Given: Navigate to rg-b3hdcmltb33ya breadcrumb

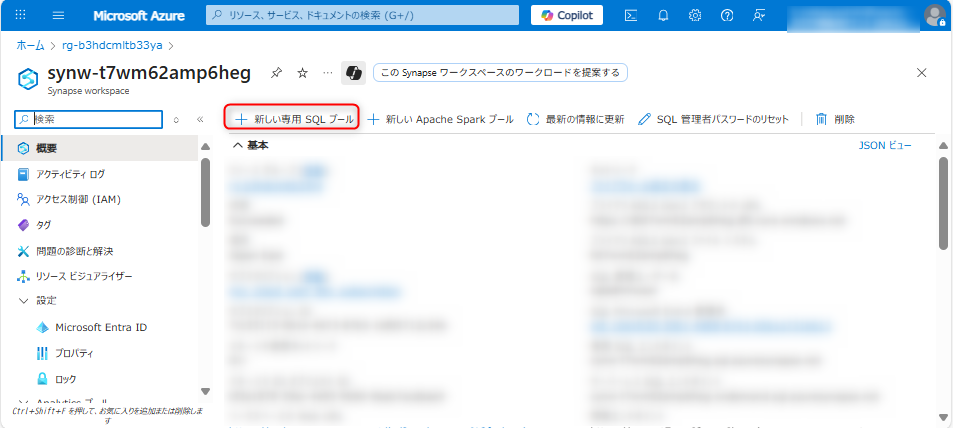Looking at the screenshot, I should click(112, 45).
